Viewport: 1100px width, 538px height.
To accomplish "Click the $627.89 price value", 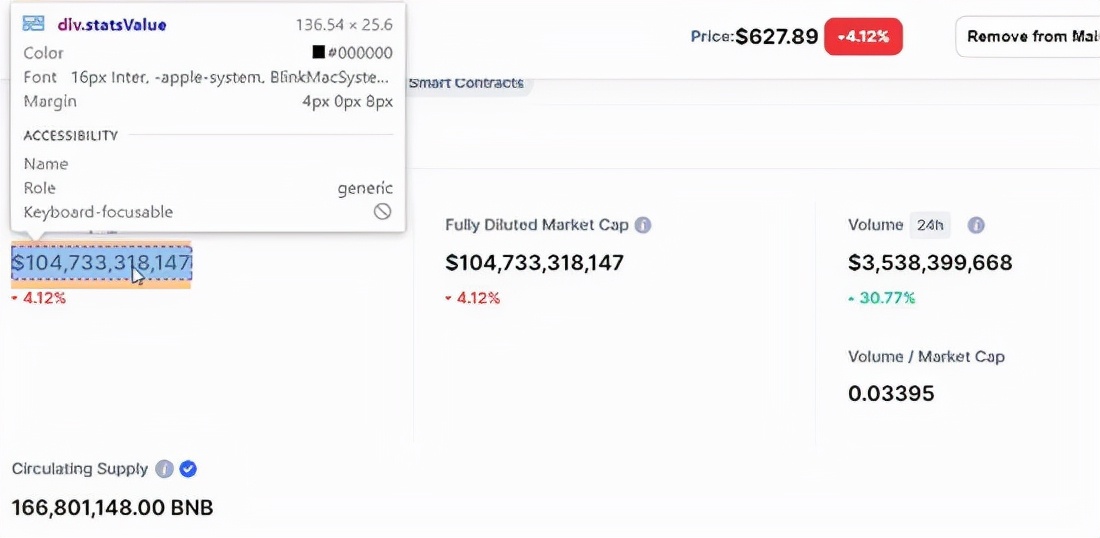I will tap(777, 36).
